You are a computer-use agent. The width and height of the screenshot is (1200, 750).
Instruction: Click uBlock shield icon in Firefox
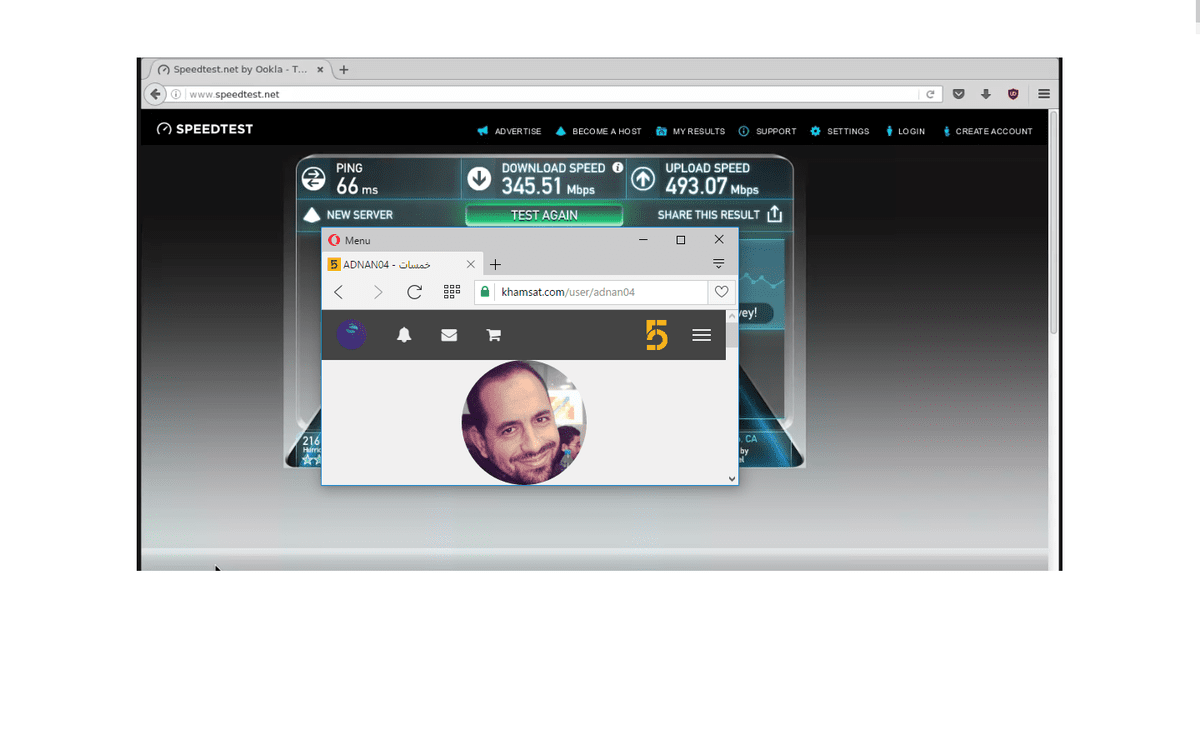coord(1013,94)
